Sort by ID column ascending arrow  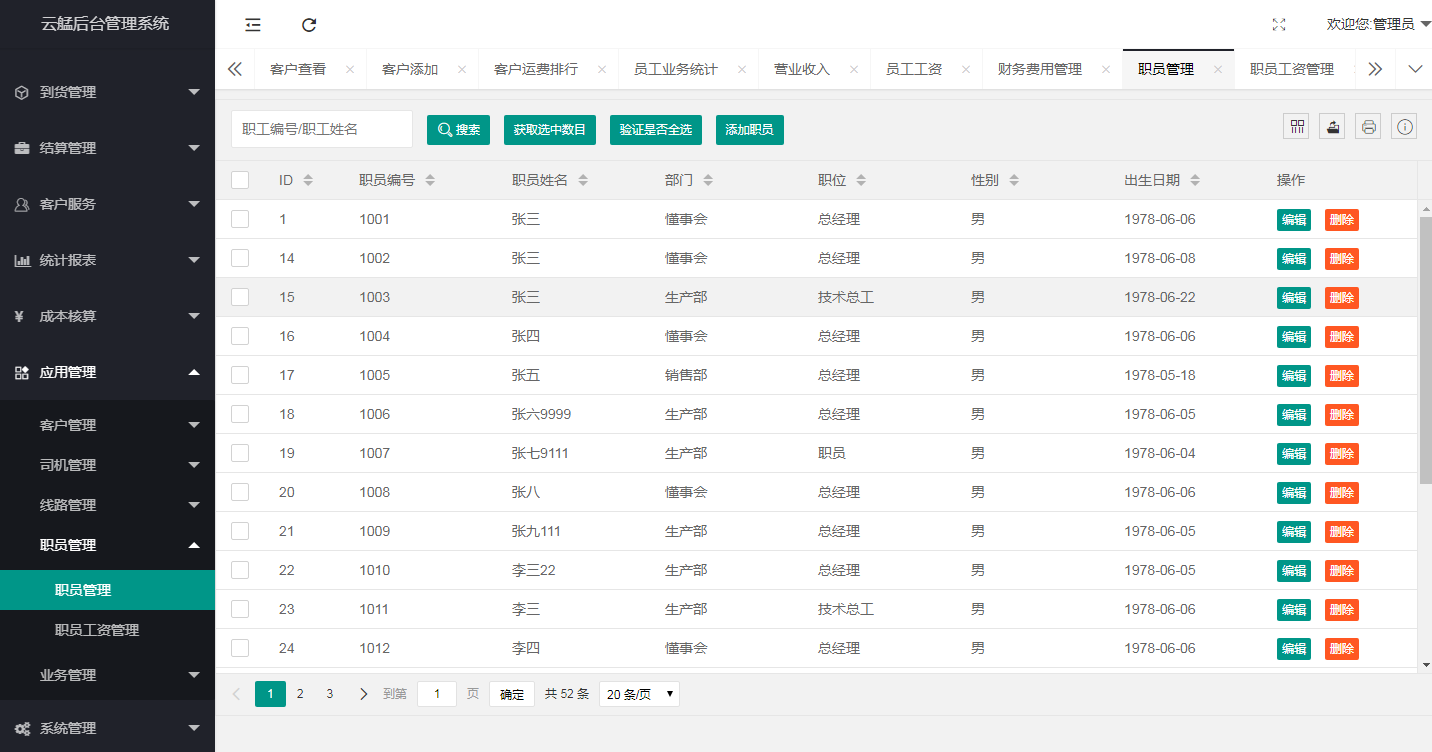pos(308,177)
